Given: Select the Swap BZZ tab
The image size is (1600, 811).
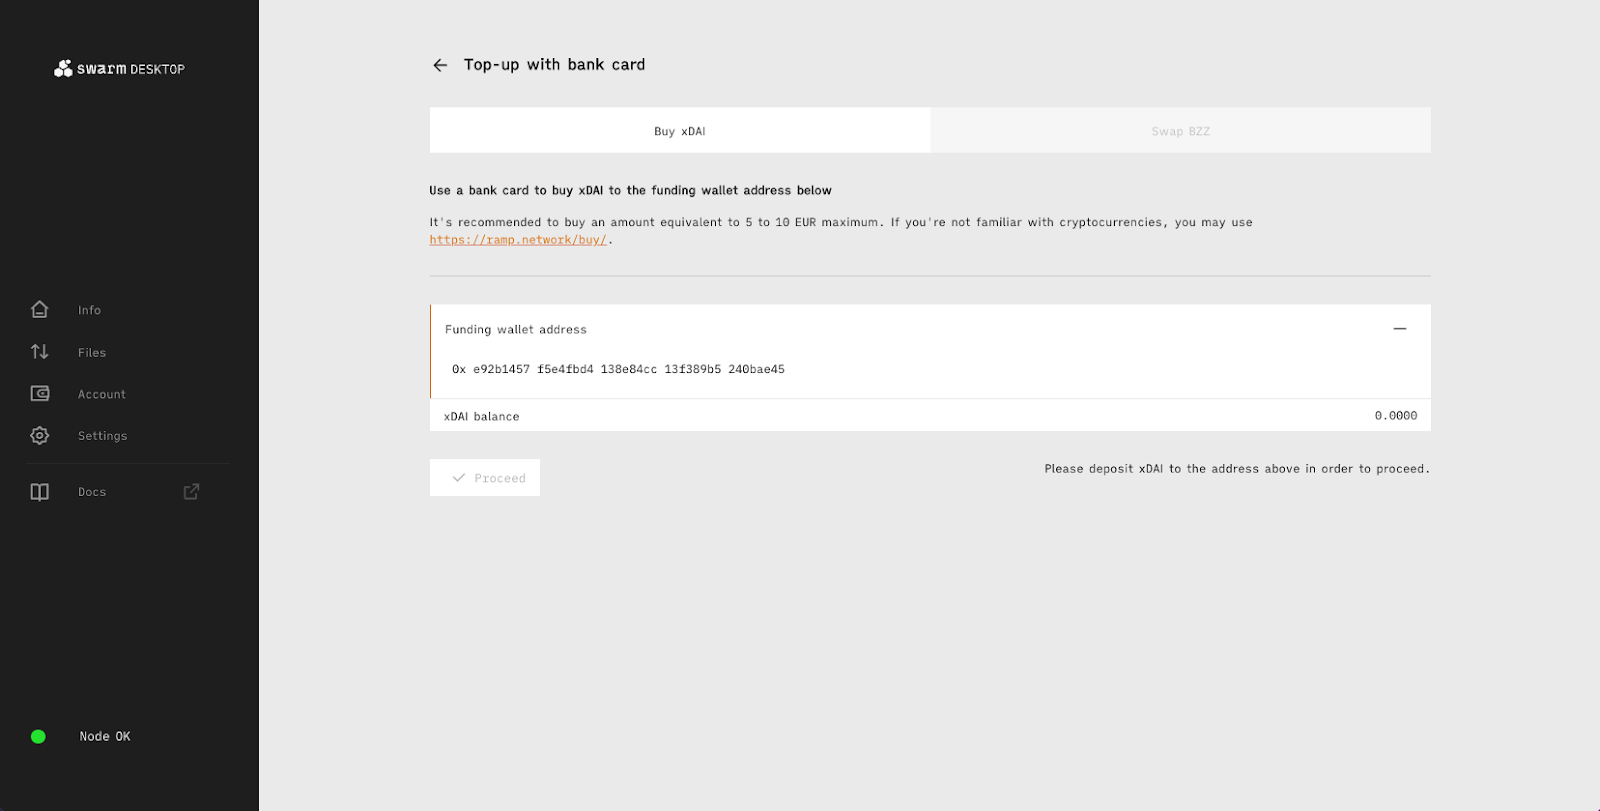Looking at the screenshot, I should [1180, 131].
